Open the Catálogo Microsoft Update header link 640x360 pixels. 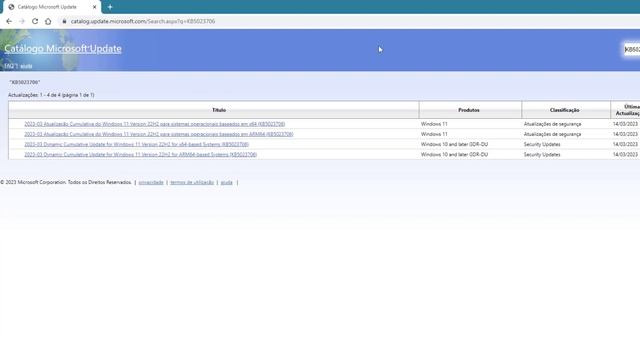point(63,49)
